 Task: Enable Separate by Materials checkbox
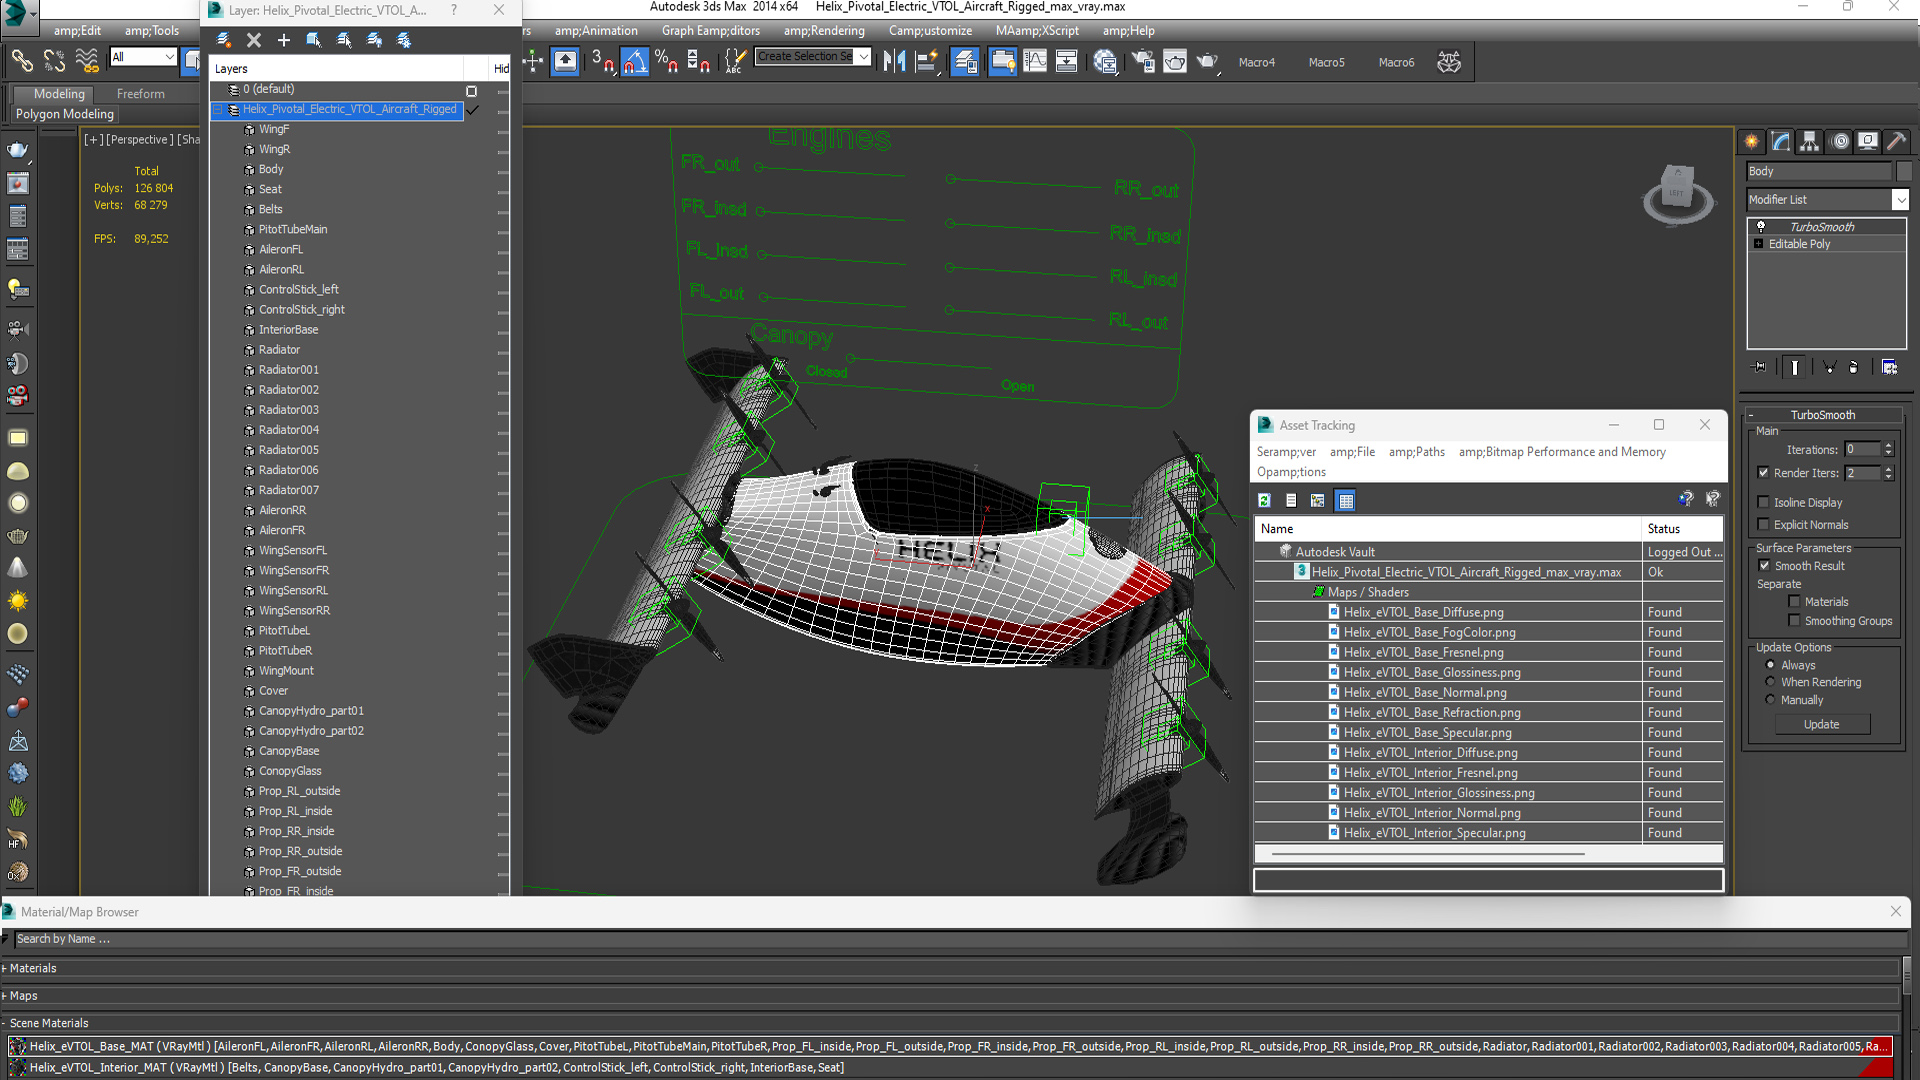tap(1795, 601)
